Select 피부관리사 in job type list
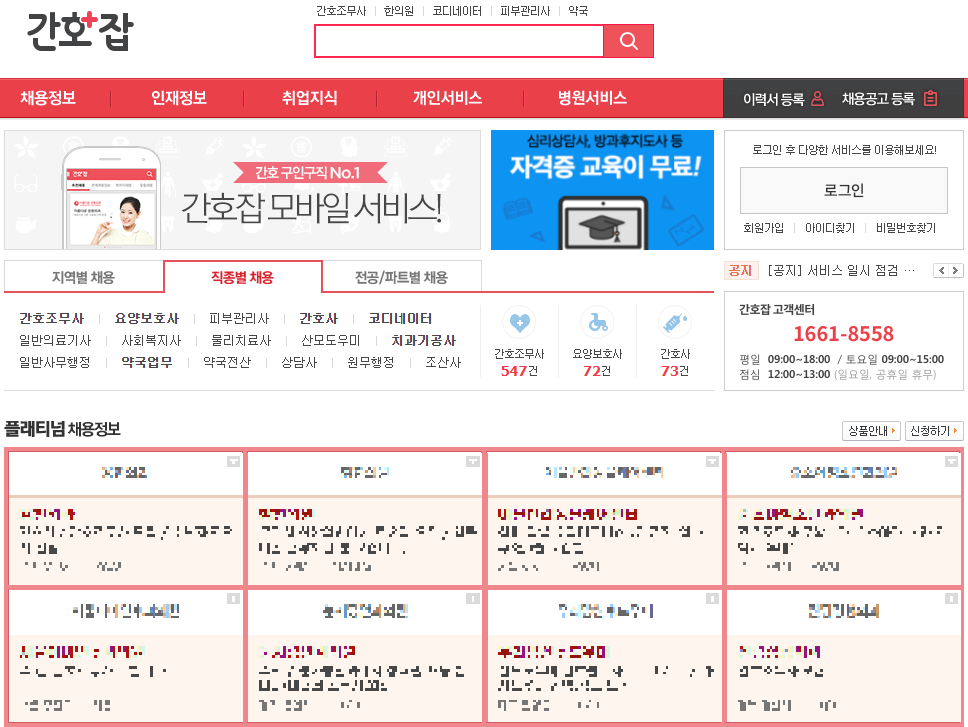968x727 pixels. point(240,318)
